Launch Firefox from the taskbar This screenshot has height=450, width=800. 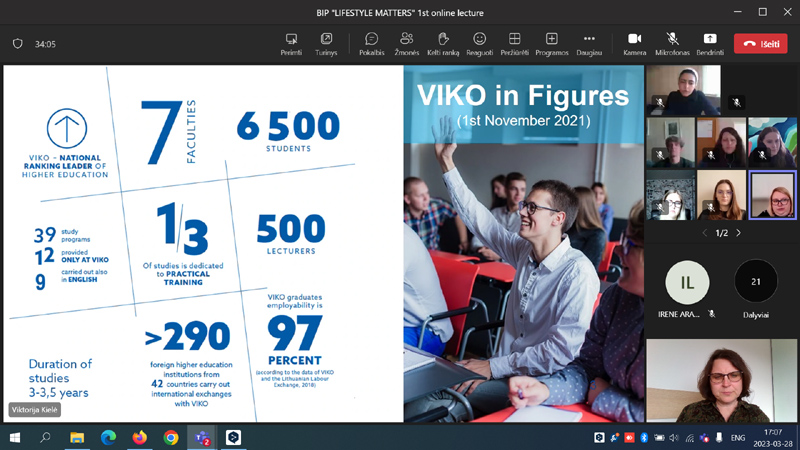tap(139, 438)
